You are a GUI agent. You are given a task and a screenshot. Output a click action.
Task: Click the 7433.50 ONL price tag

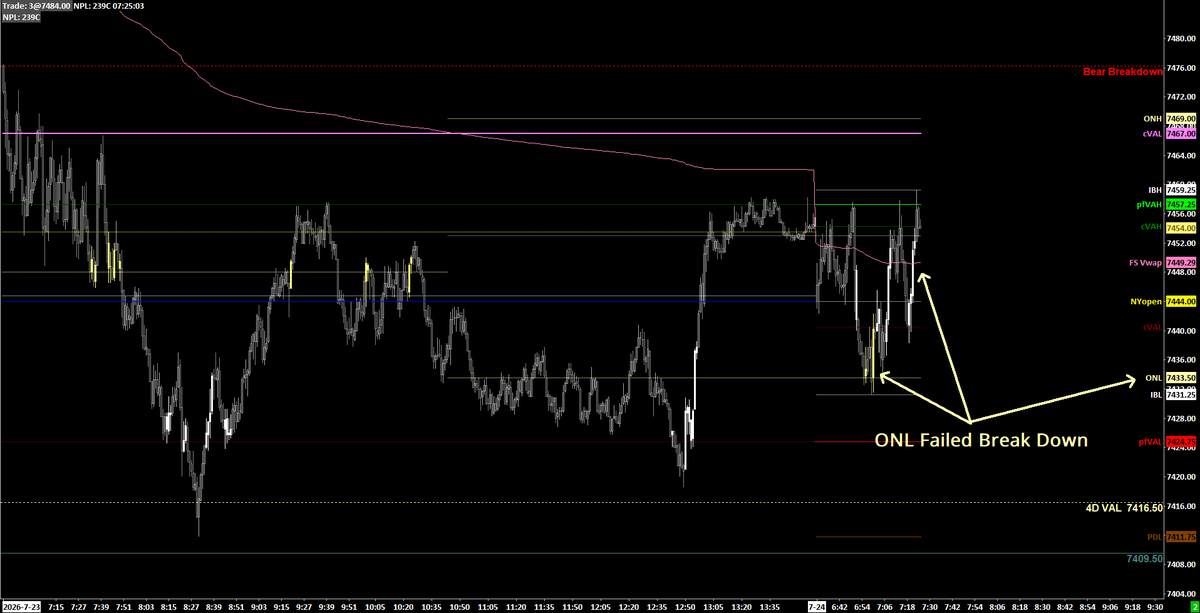coord(1181,378)
